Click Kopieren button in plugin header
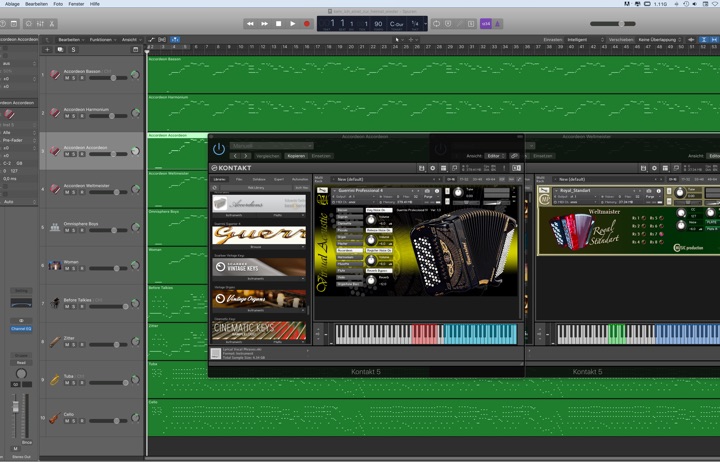This screenshot has height=462, width=720. click(296, 156)
